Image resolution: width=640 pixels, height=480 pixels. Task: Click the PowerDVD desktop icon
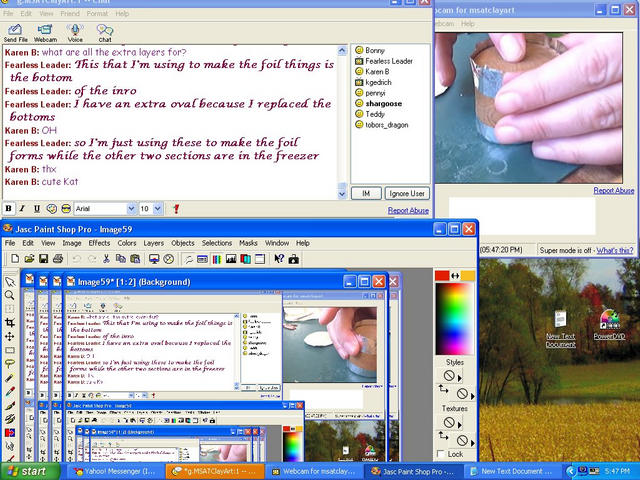coord(609,325)
